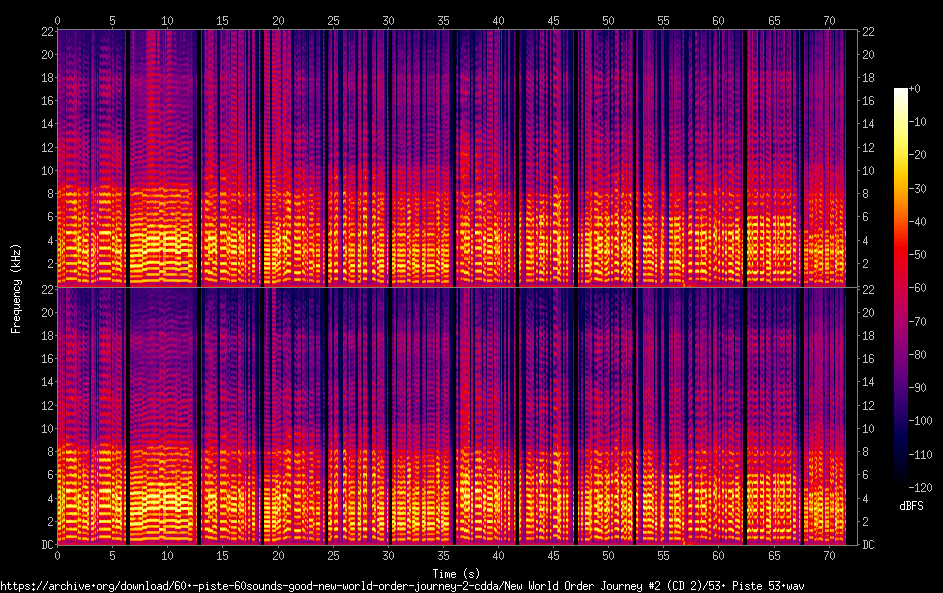This screenshot has width=943, height=593.
Task: Click the "dBFS" label under the color scale
Action: click(x=911, y=506)
